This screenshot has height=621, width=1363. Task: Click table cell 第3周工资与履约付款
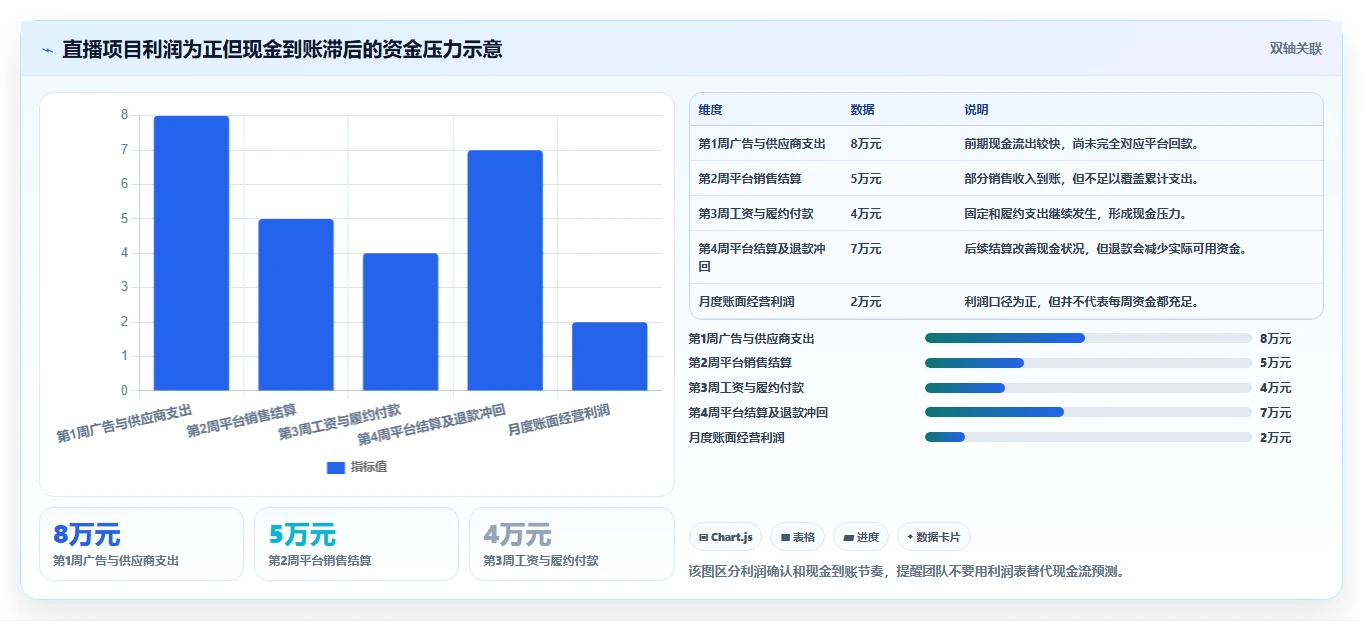[756, 214]
